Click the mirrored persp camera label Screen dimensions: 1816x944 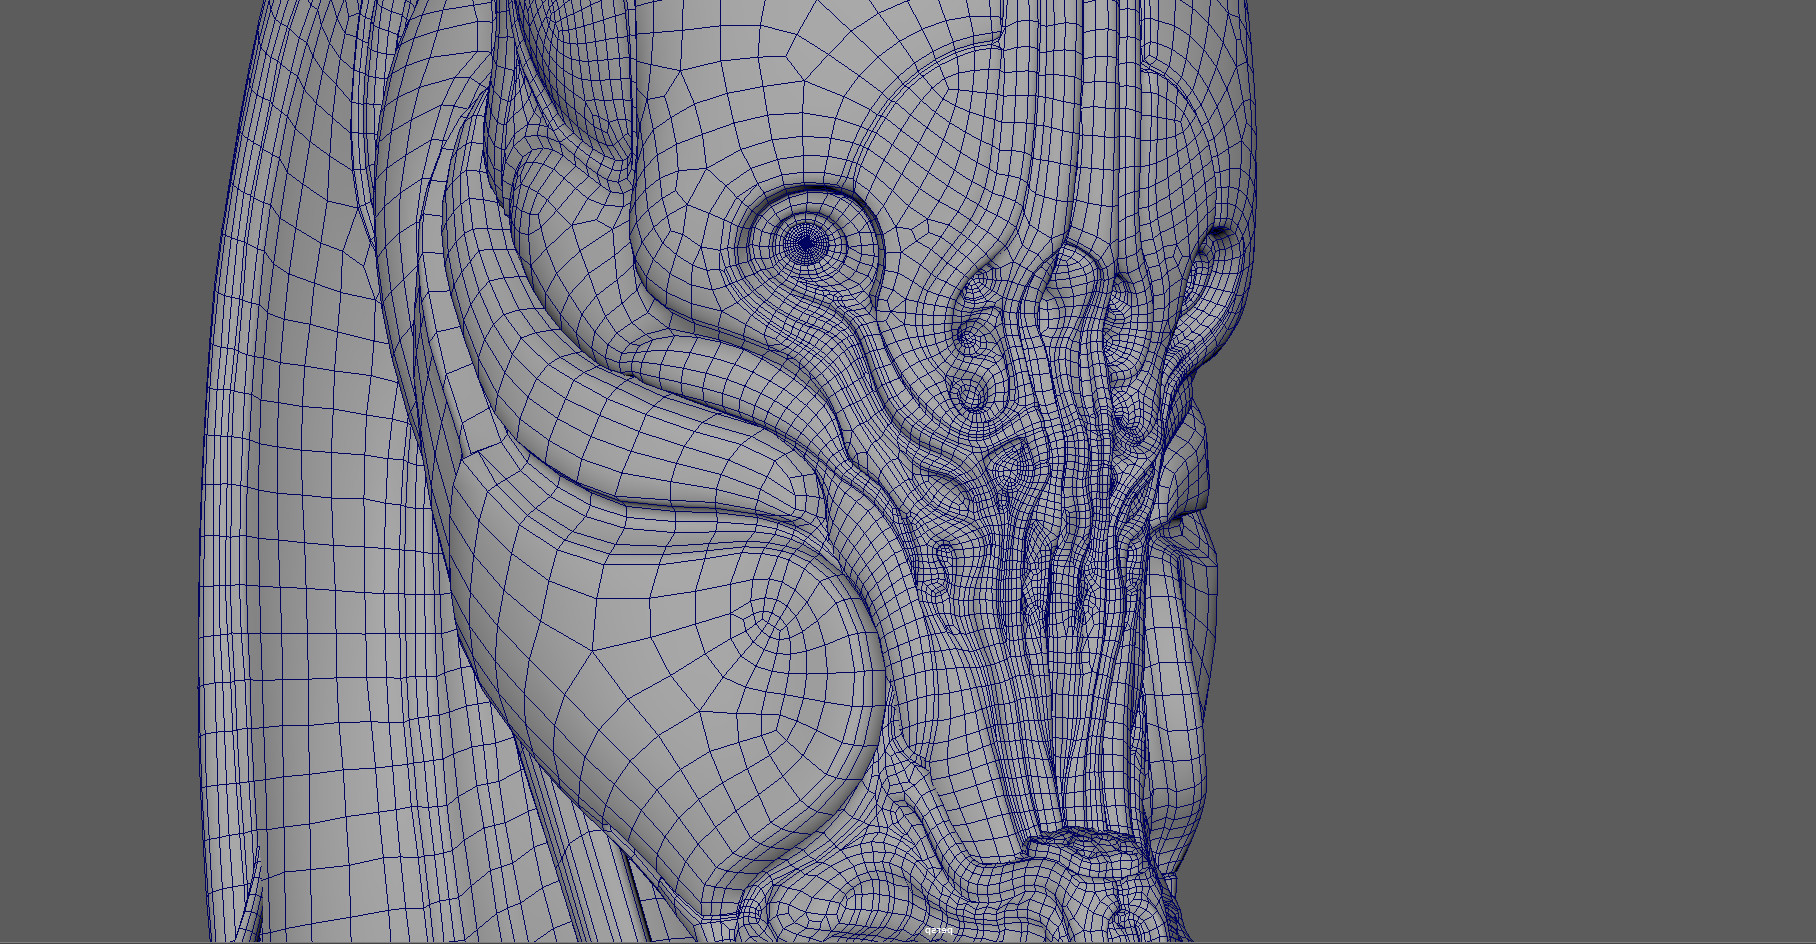pos(938,930)
